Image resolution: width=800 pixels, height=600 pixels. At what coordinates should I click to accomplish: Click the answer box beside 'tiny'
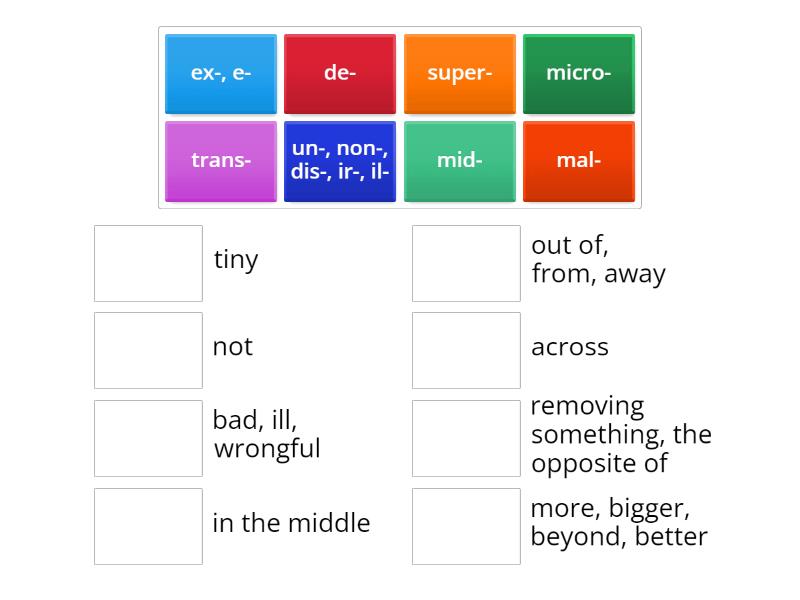pos(148,262)
